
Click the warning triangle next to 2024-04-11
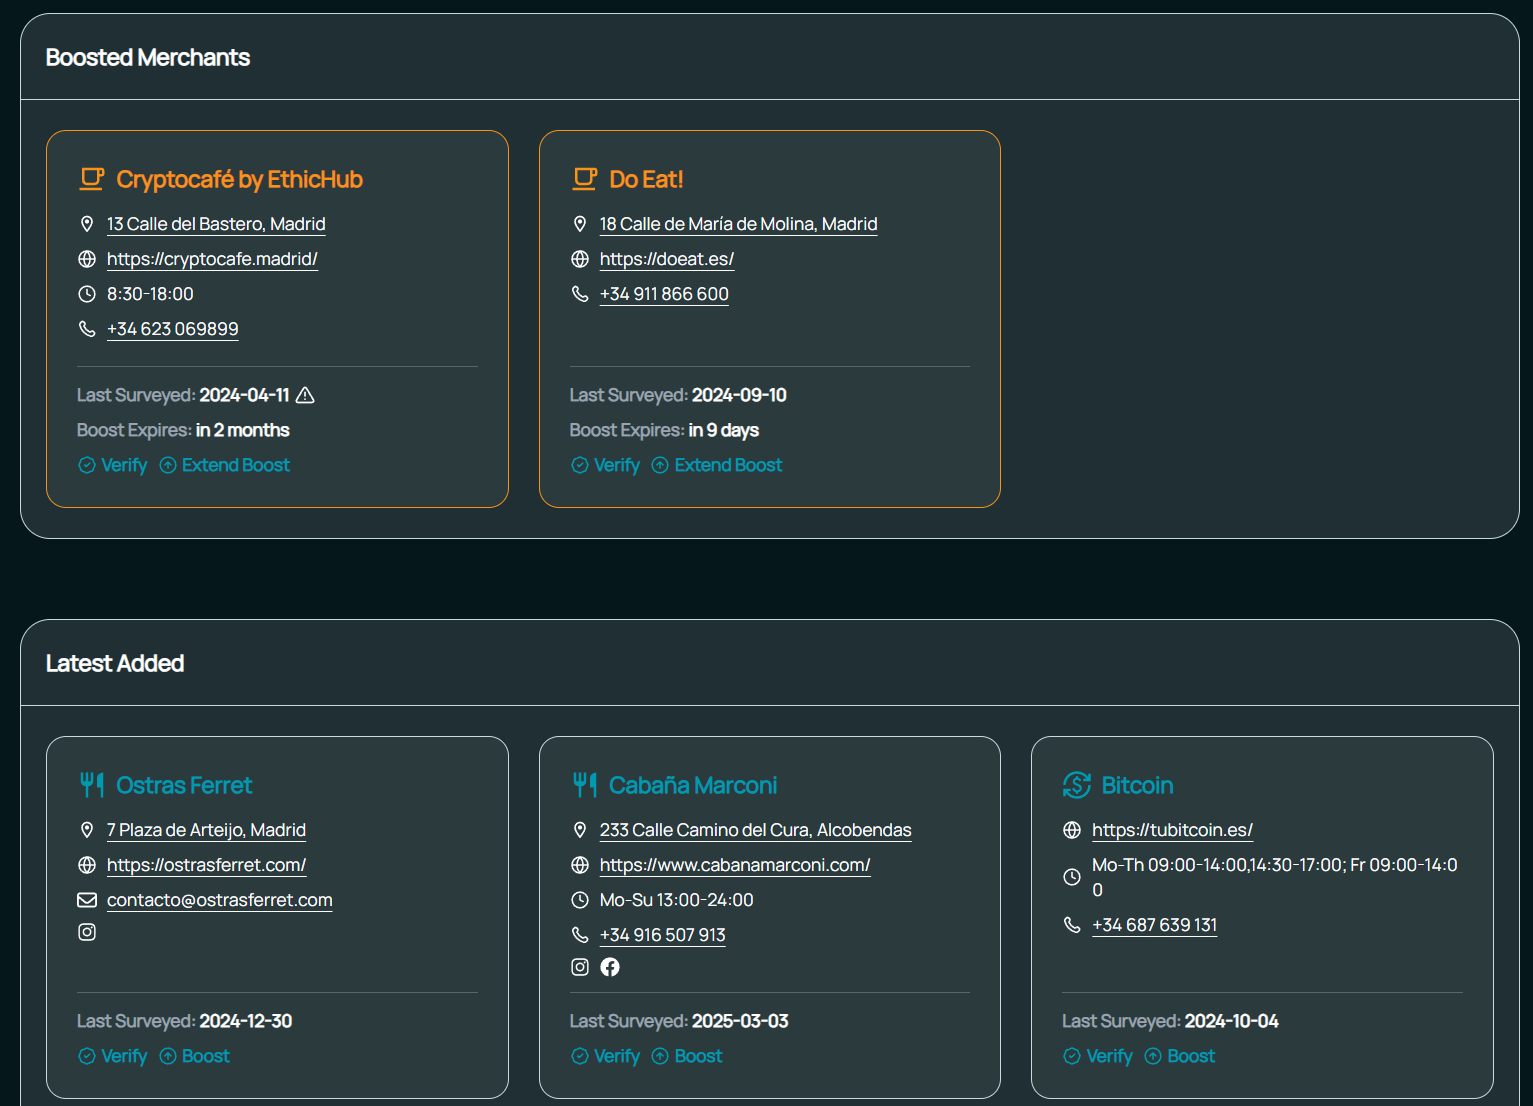[x=305, y=395]
